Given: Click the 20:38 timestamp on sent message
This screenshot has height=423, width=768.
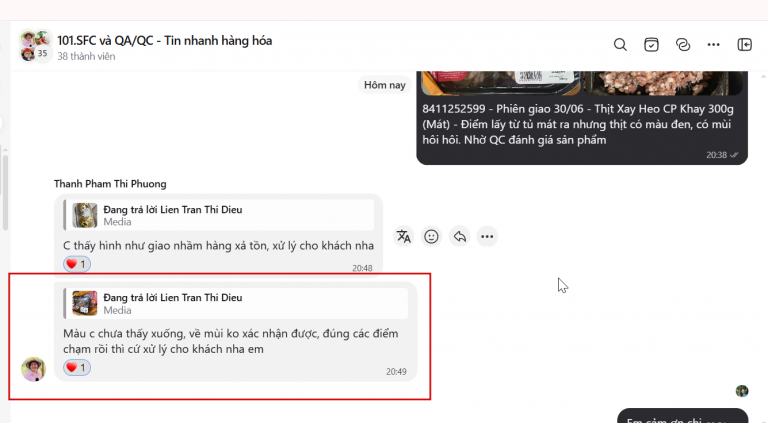Looking at the screenshot, I should coord(716,155).
